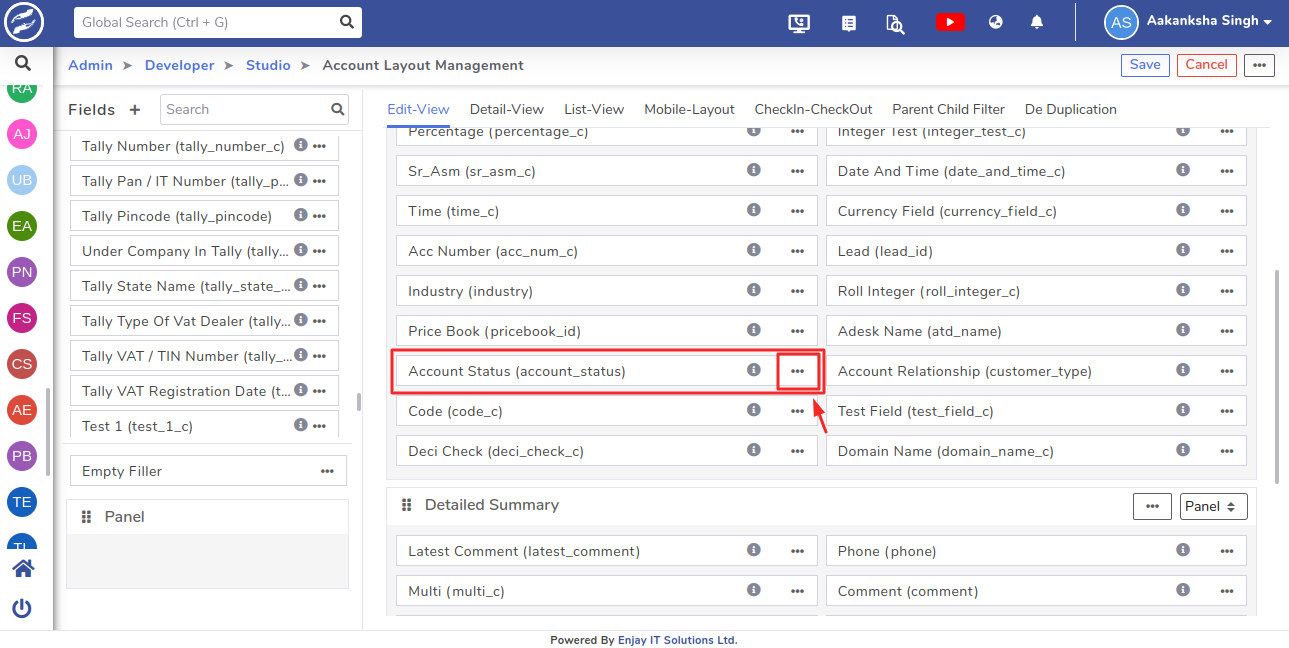Open options dots for Test Field (test_field_c)
Screen dimensions: 1289x648
tap(1227, 411)
